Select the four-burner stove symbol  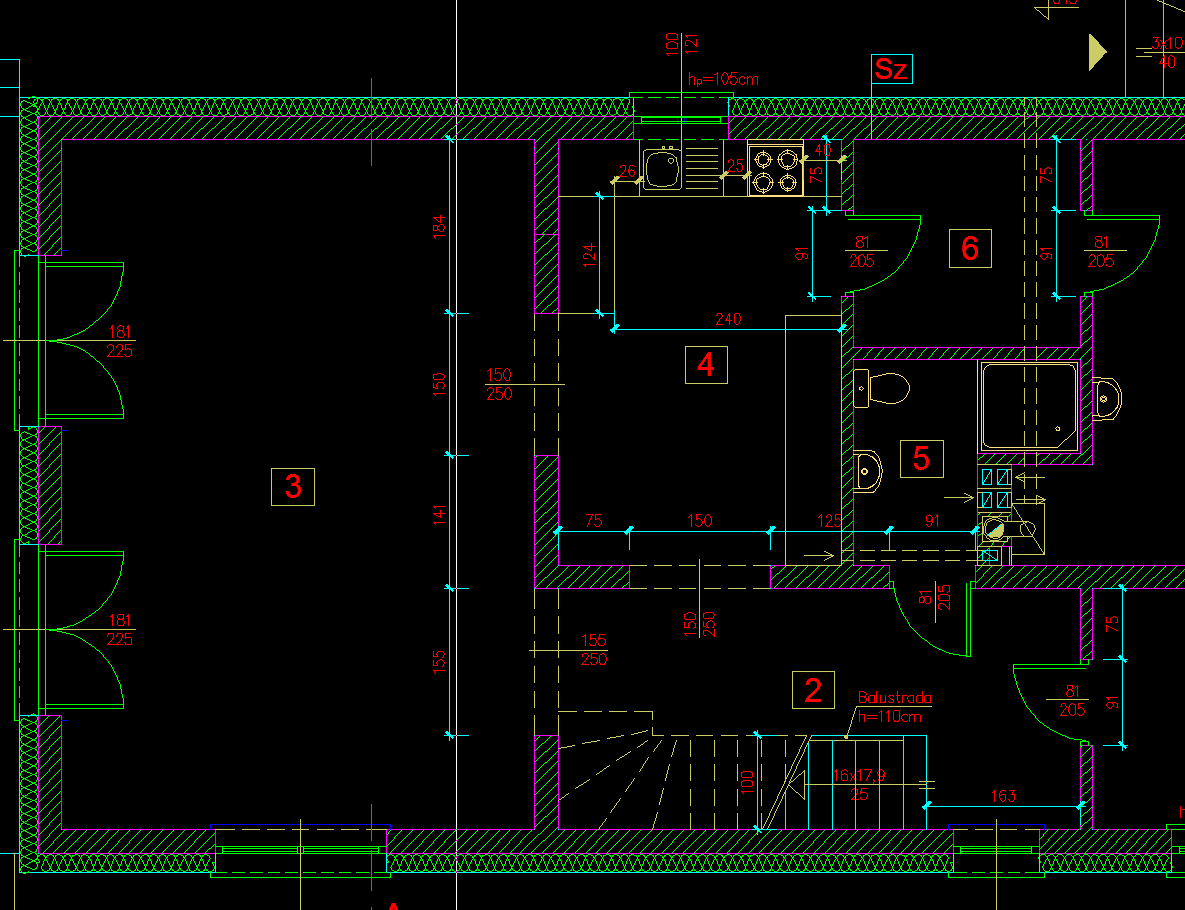776,170
